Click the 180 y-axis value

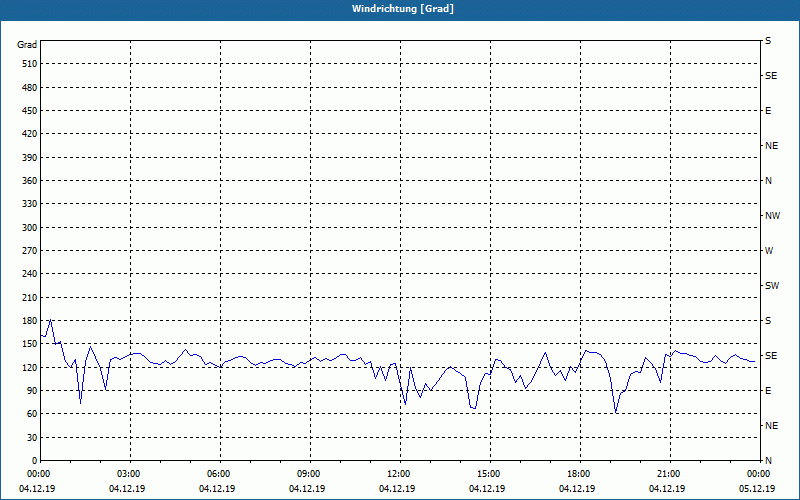(x=30, y=321)
